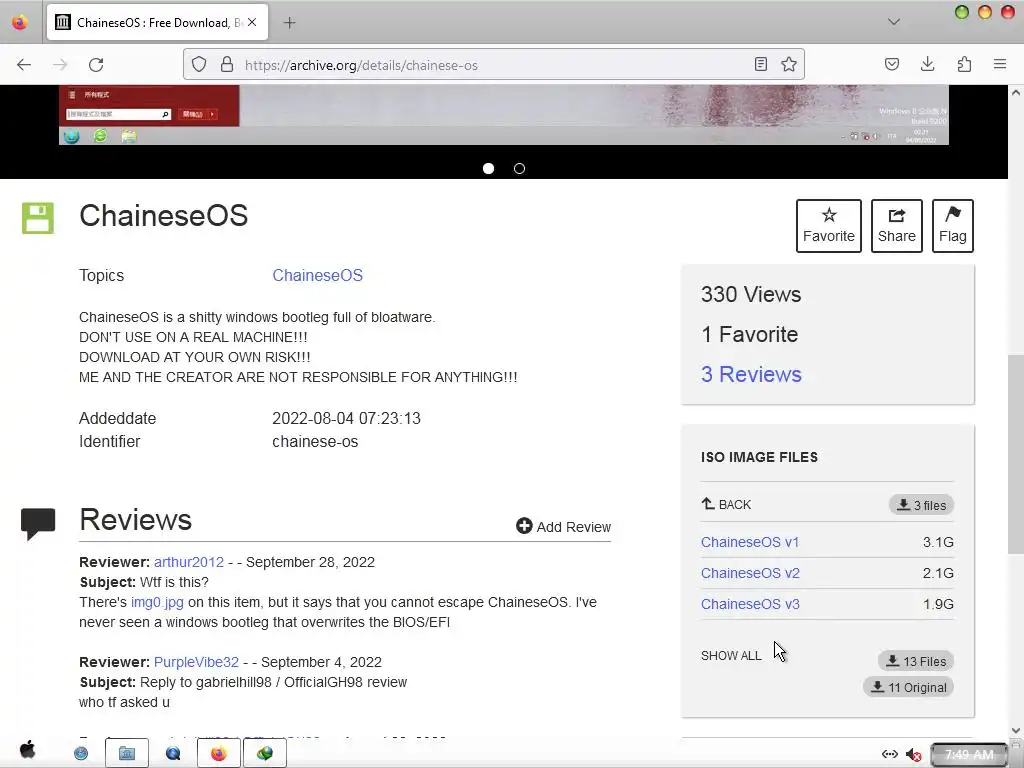Click the added date 2022-08-04 07:23:13

coord(346,418)
